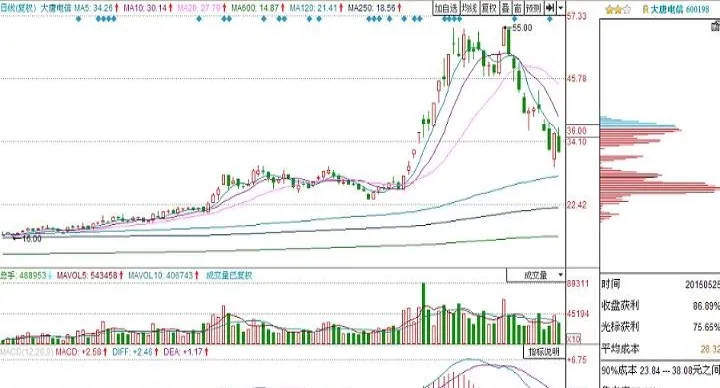
Task: Click stock name 大唐电信 in right panel
Action: [666, 10]
